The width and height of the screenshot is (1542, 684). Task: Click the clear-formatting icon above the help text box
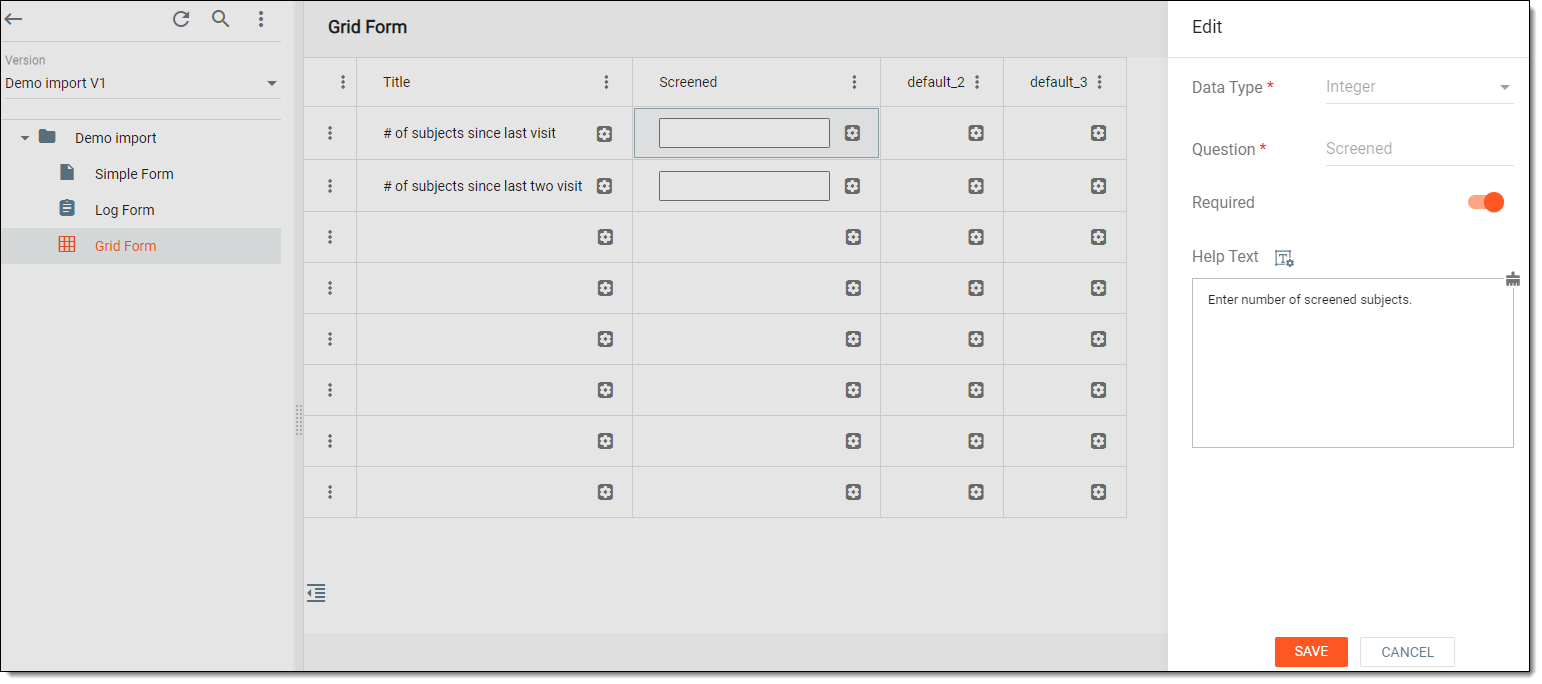point(1512,280)
